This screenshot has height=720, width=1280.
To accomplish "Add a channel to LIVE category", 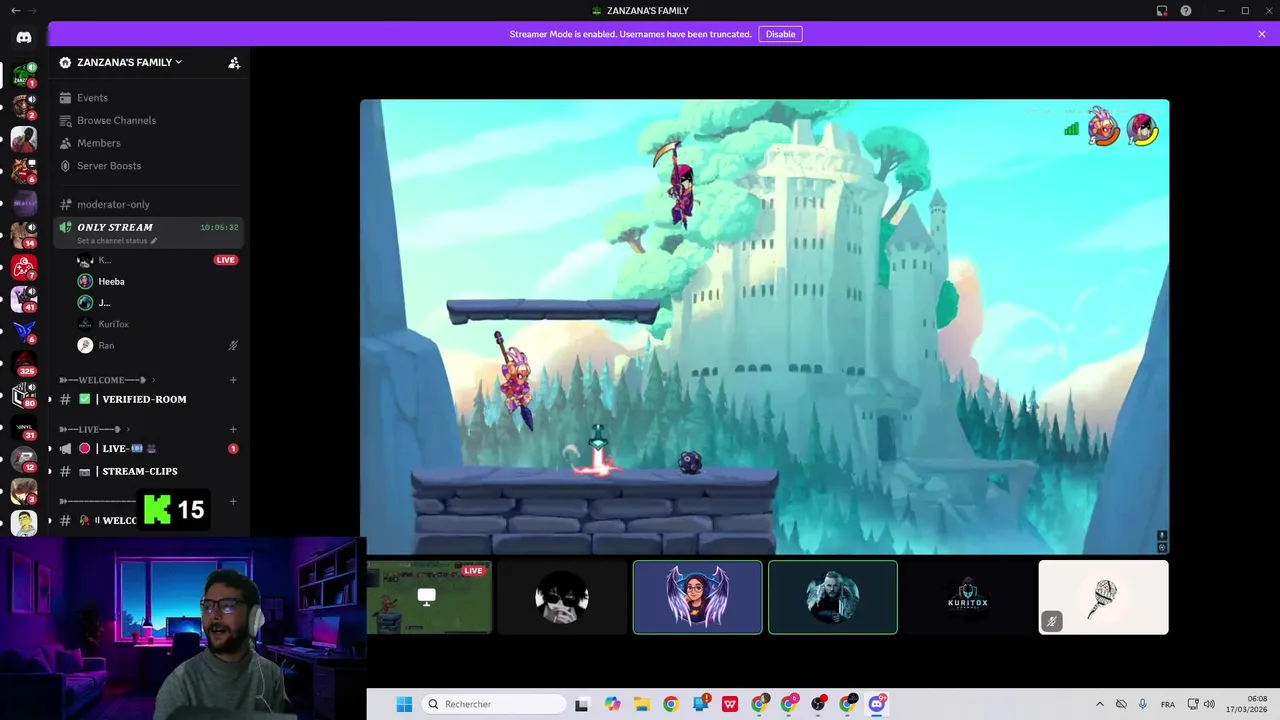I will click(233, 429).
